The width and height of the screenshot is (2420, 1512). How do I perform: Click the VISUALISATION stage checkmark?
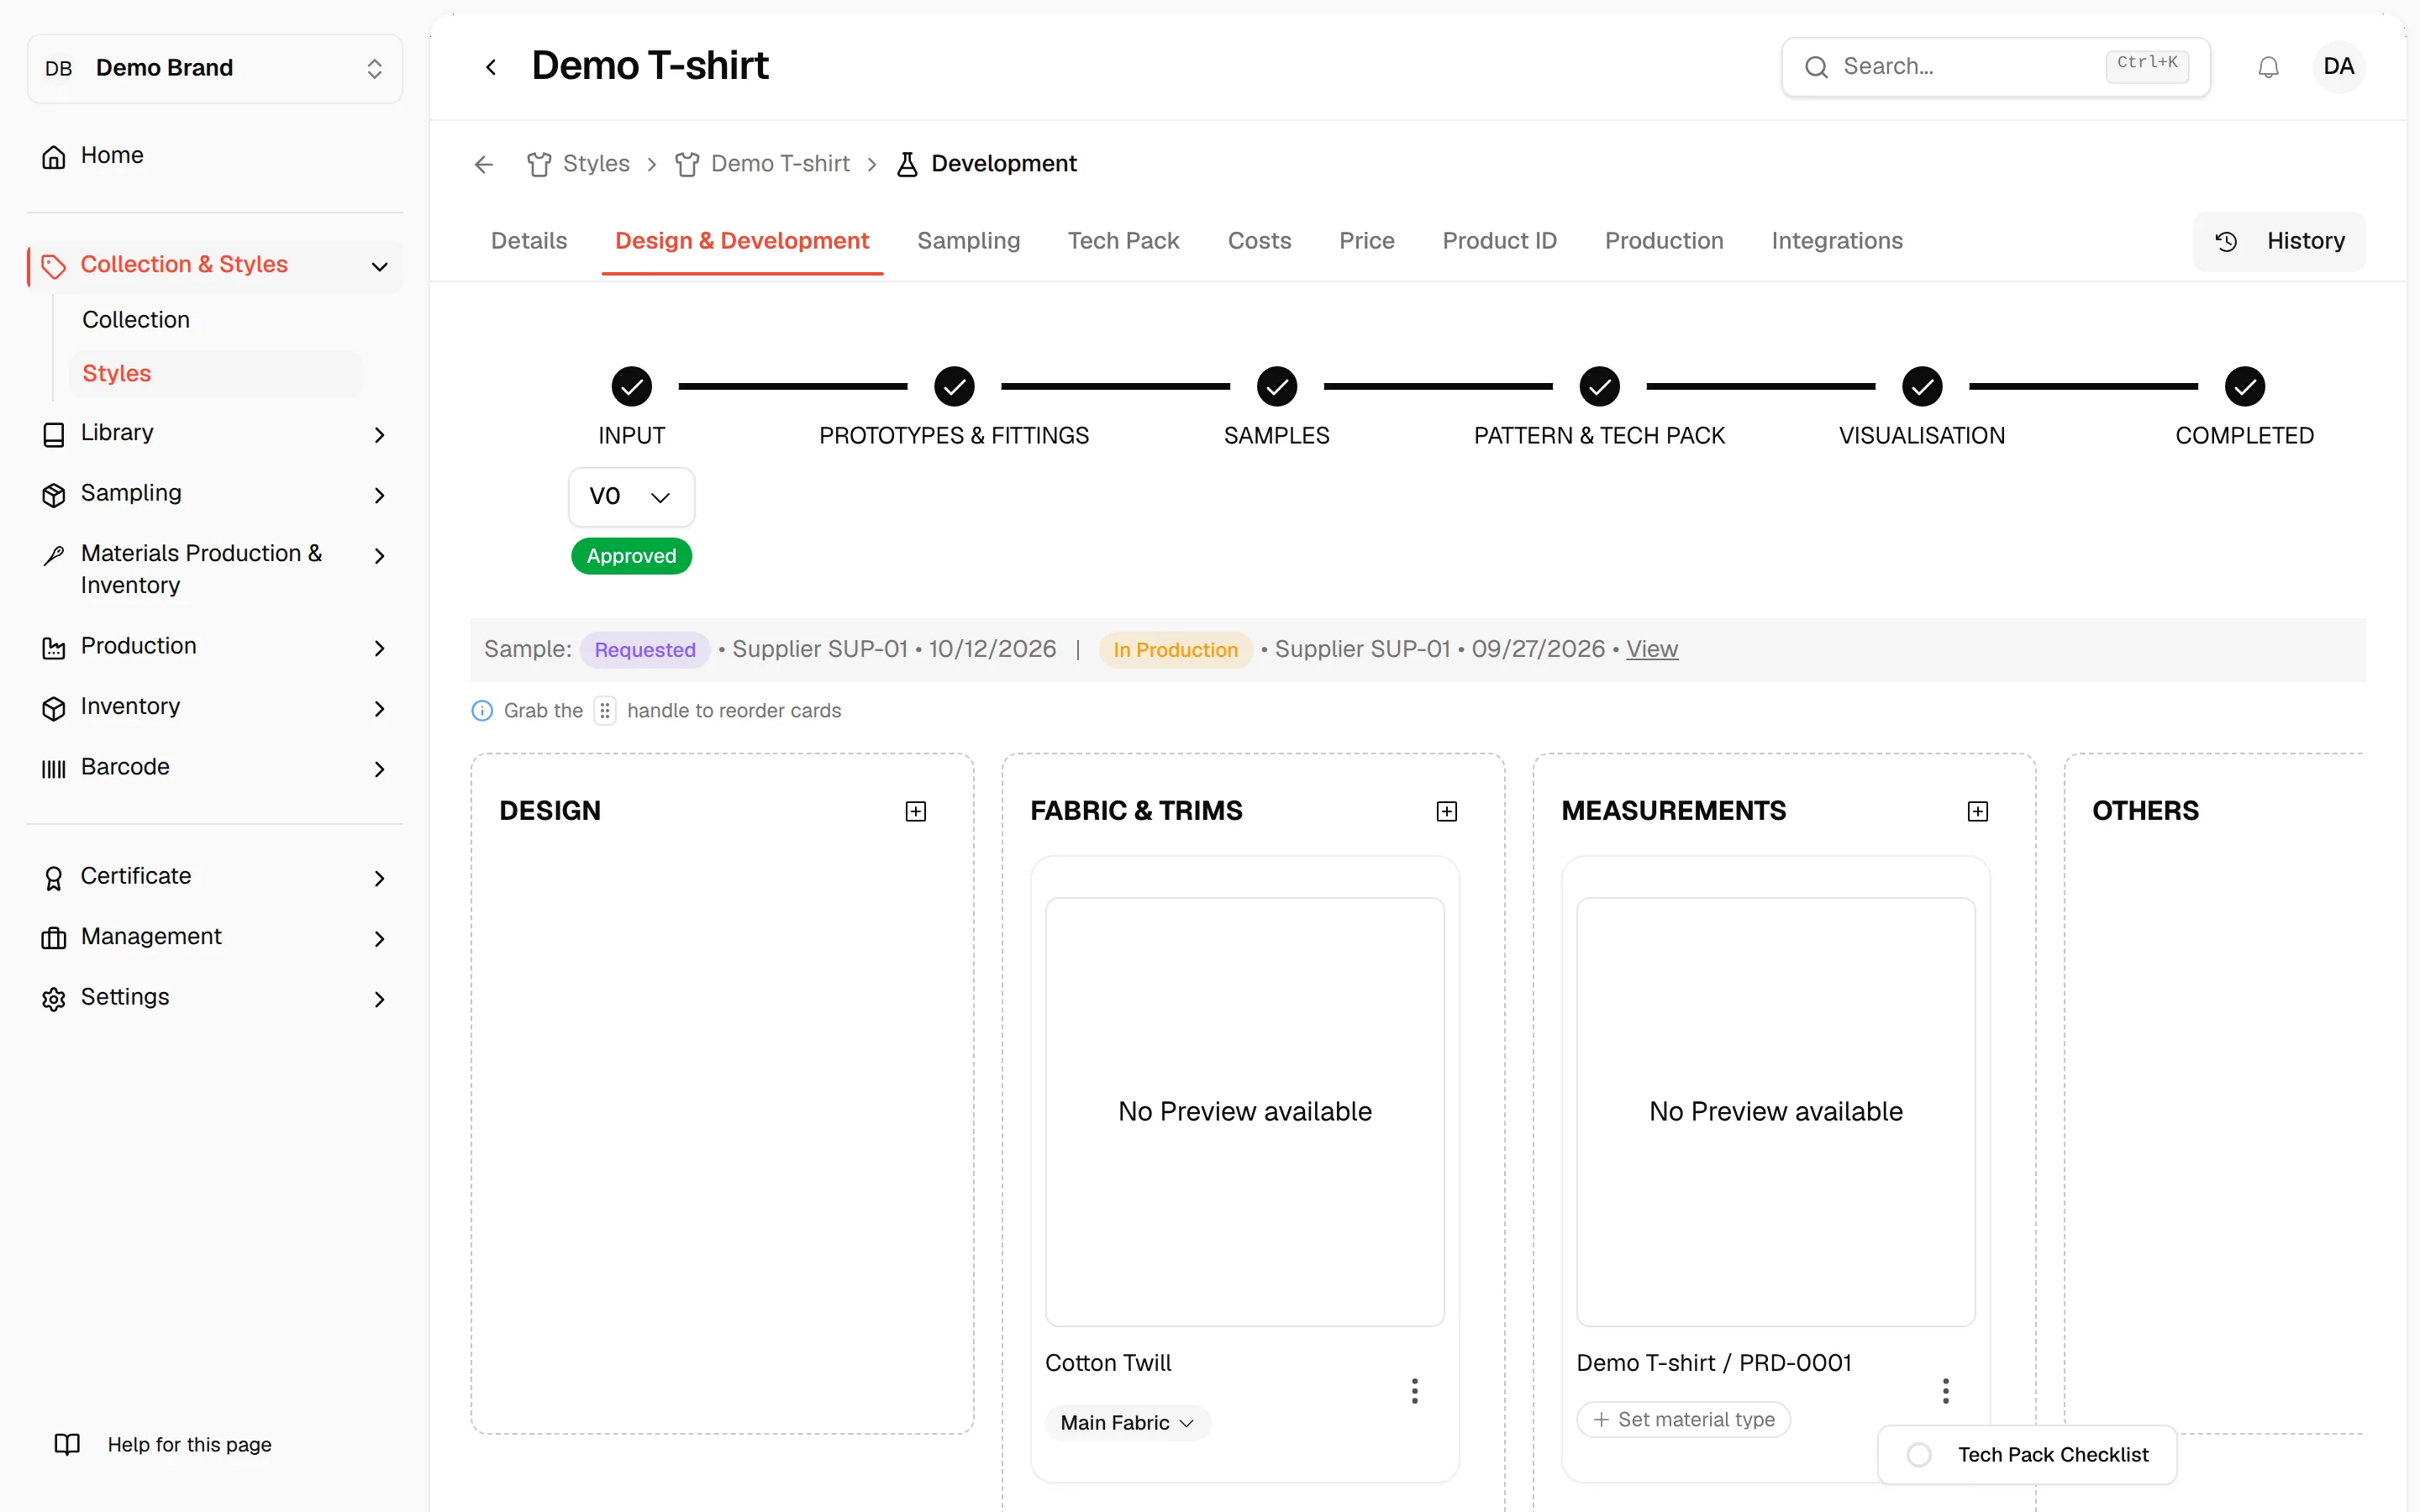pos(1921,386)
